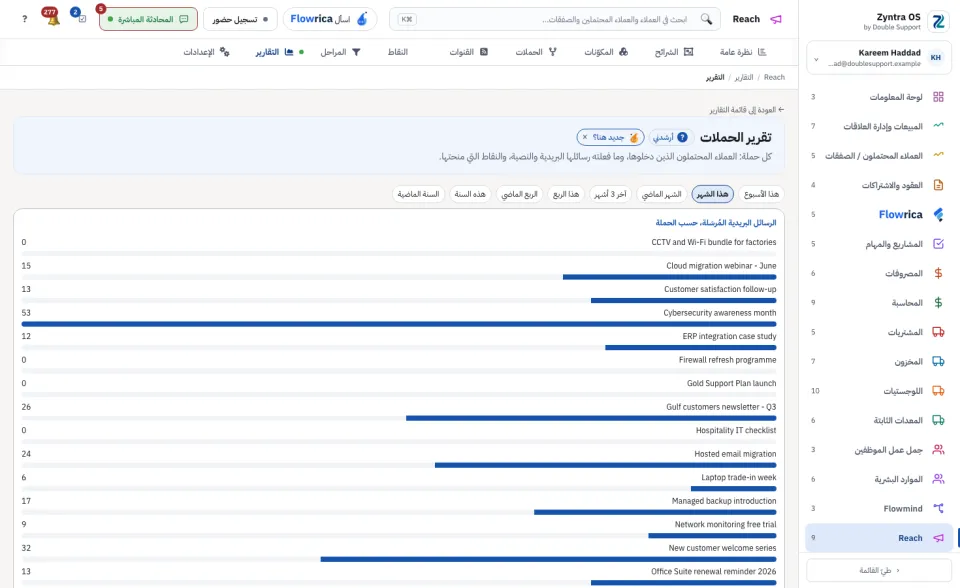Click the المبيعات وإدارة العلاقات trend icon
The height and width of the screenshot is (588, 960).
(938, 126)
